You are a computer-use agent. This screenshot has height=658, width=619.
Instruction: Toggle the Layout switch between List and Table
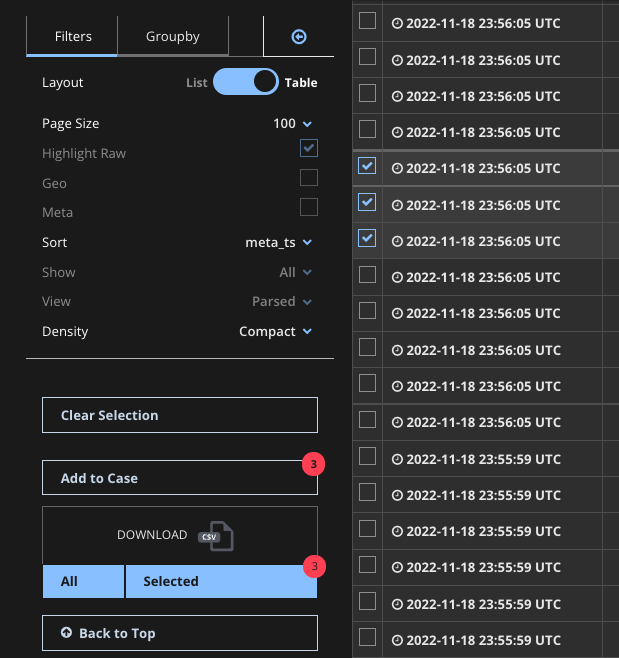click(246, 82)
